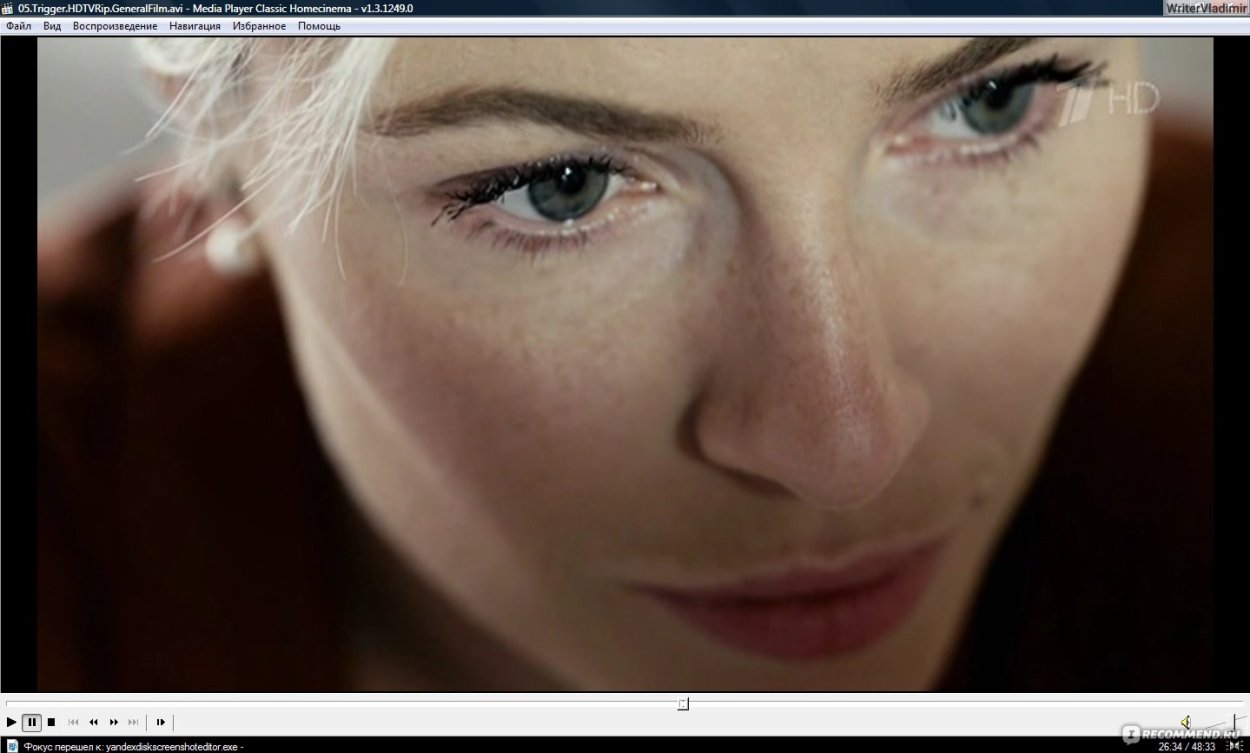Mute audio via the speaker icon
The image size is (1250, 753).
pyautogui.click(x=1186, y=722)
